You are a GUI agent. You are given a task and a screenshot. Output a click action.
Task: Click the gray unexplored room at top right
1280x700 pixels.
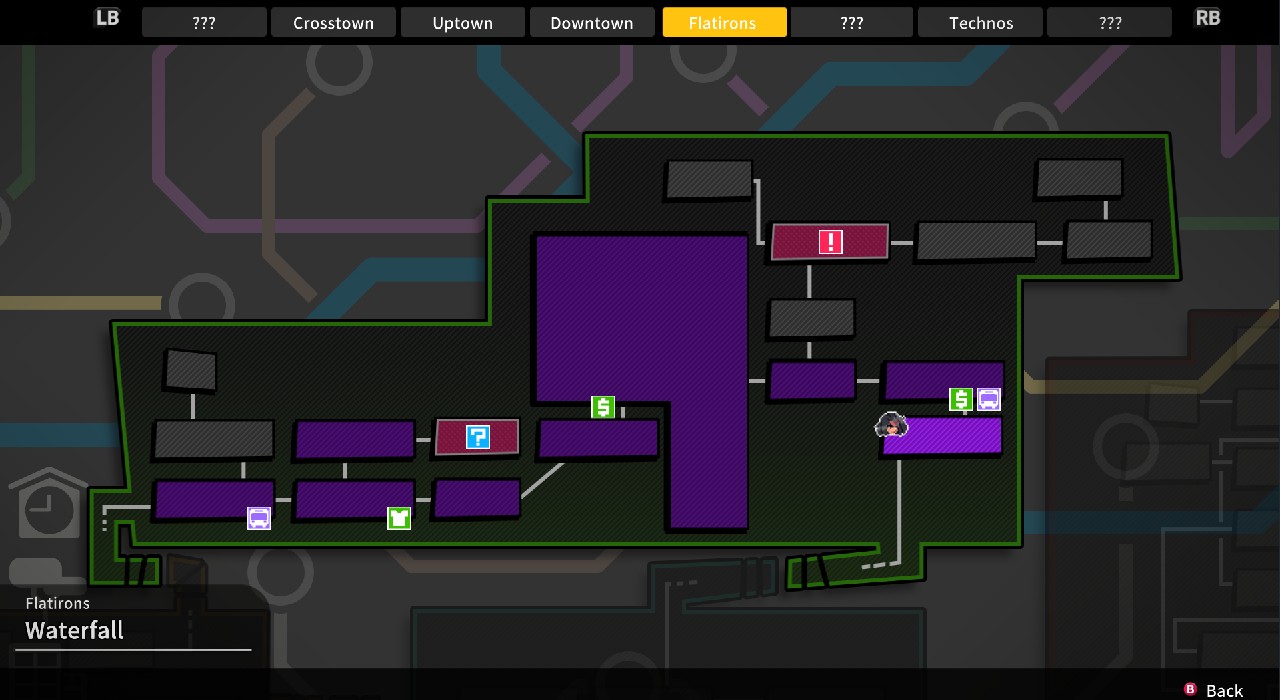1079,179
